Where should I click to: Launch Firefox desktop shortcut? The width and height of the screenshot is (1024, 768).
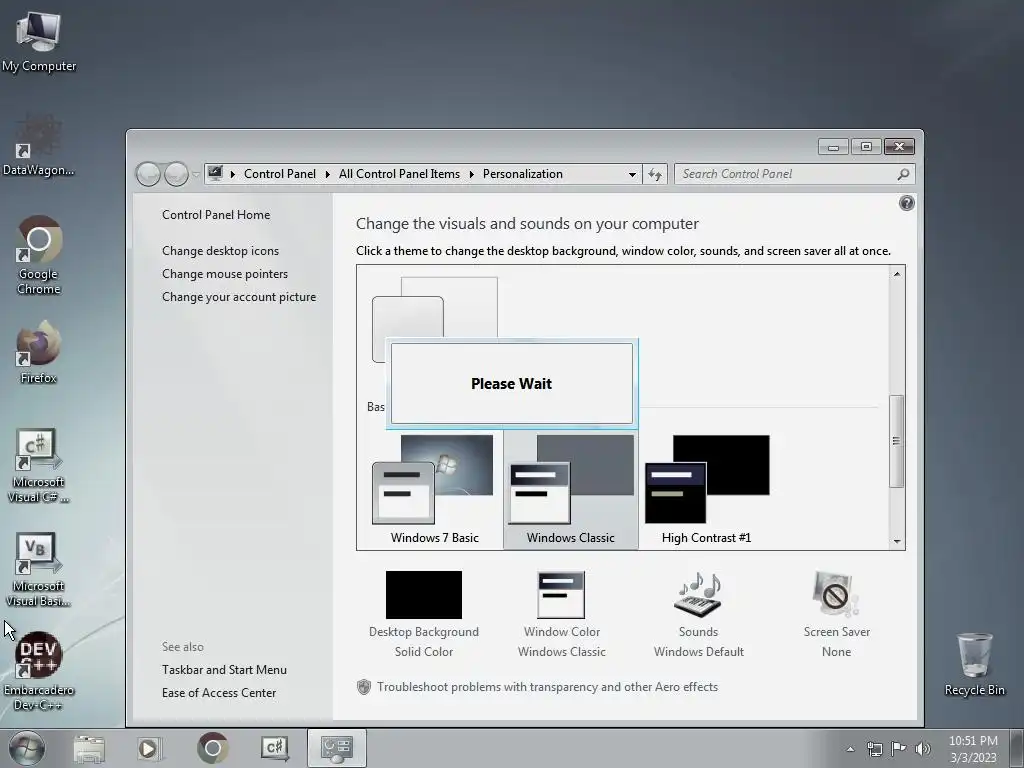coord(39,353)
